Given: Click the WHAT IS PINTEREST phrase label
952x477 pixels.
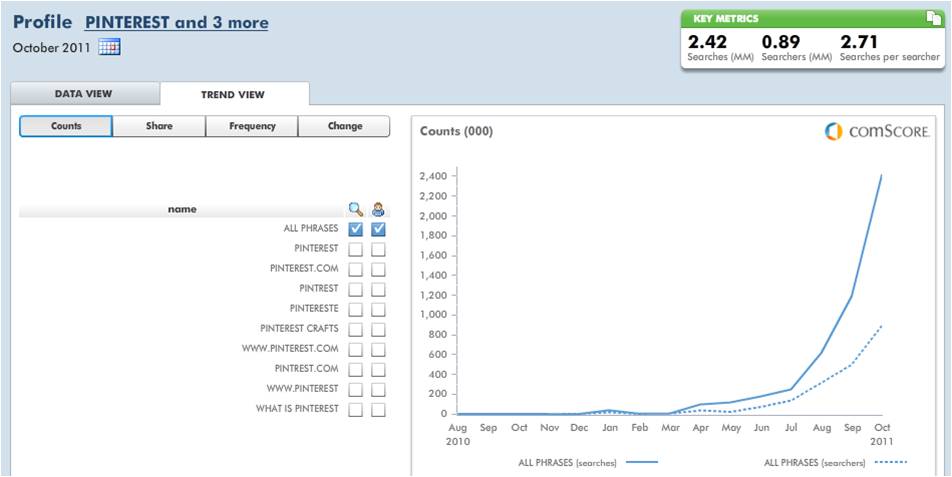Looking at the screenshot, I should tap(297, 409).
